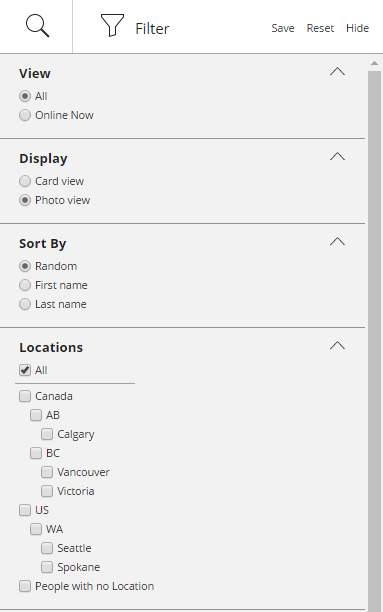383x612 pixels.
Task: Collapse the Display section chevron
Action: (x=337, y=157)
